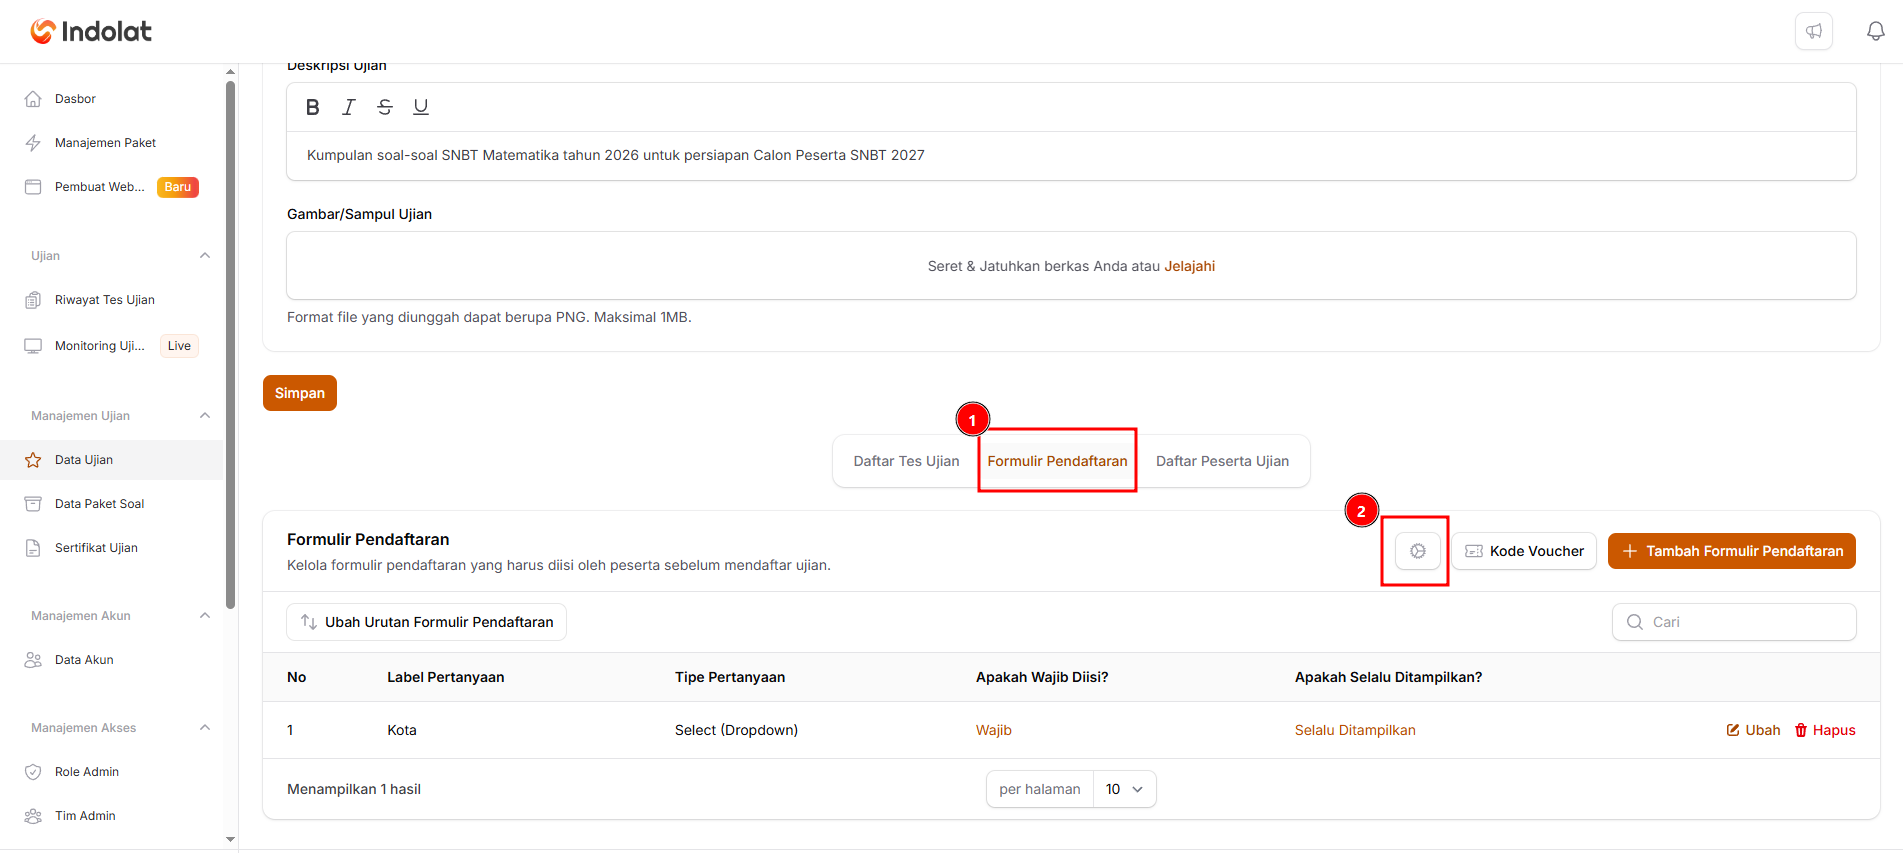Open the notifications bell
This screenshot has width=1903, height=853.
pyautogui.click(x=1876, y=31)
